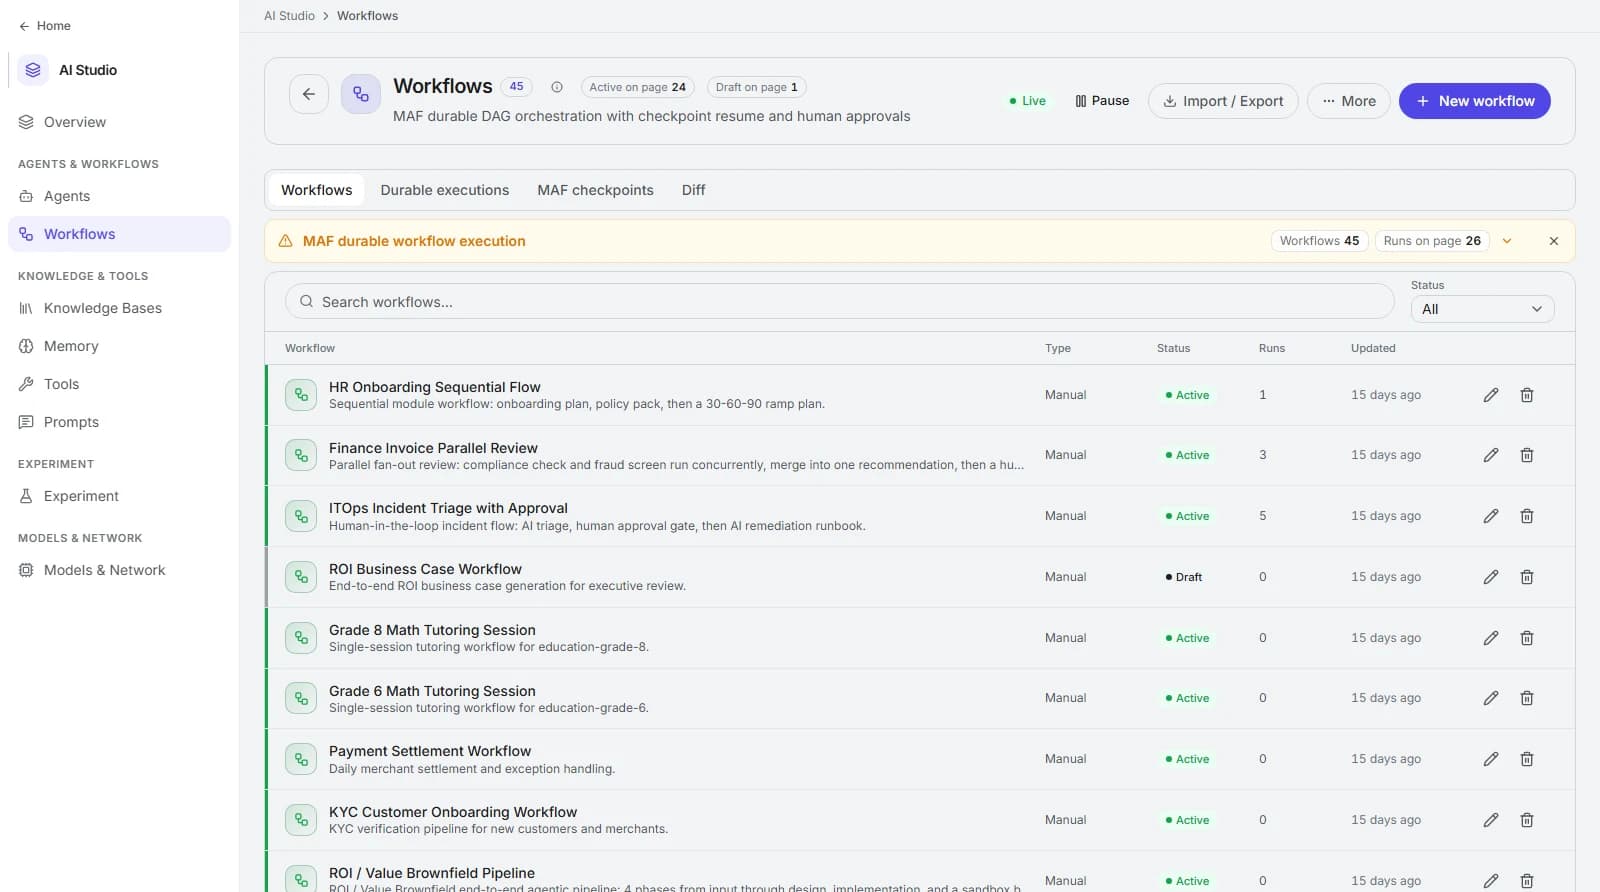This screenshot has height=892, width=1600.
Task: Edit the Finance Invoice Parallel Review workflow
Action: coord(1490,455)
